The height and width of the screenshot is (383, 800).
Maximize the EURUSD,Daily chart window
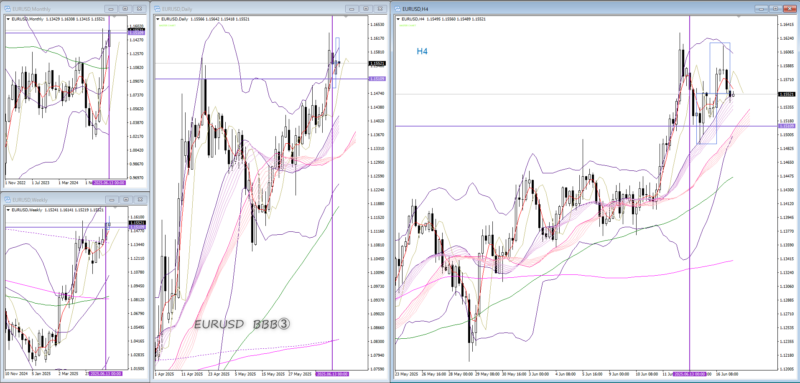point(366,9)
